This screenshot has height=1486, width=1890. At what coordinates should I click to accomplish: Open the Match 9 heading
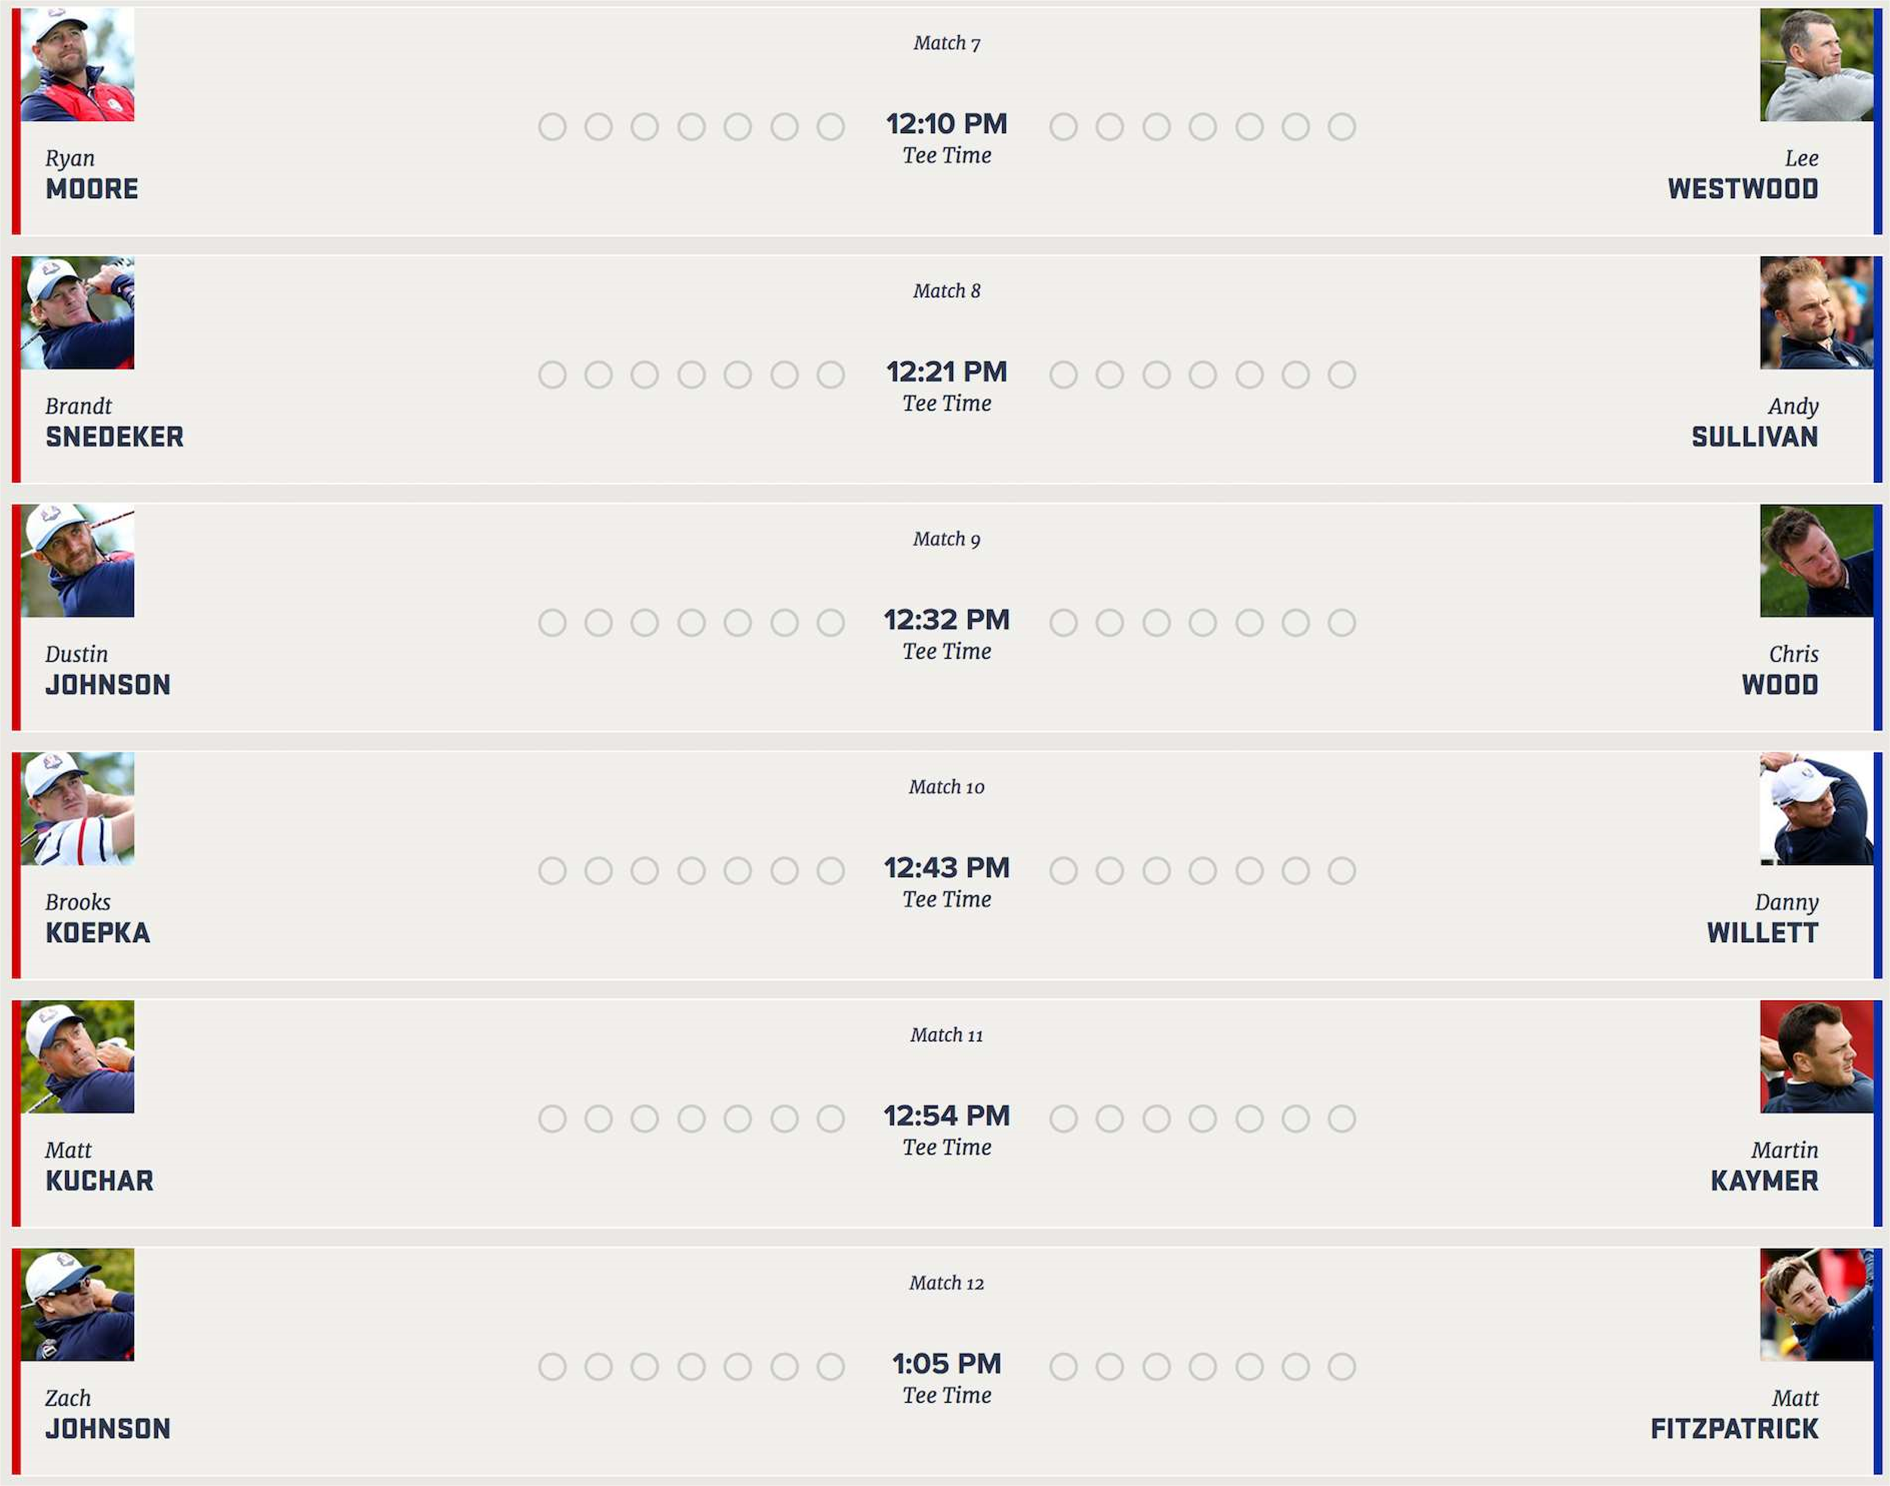(x=947, y=539)
